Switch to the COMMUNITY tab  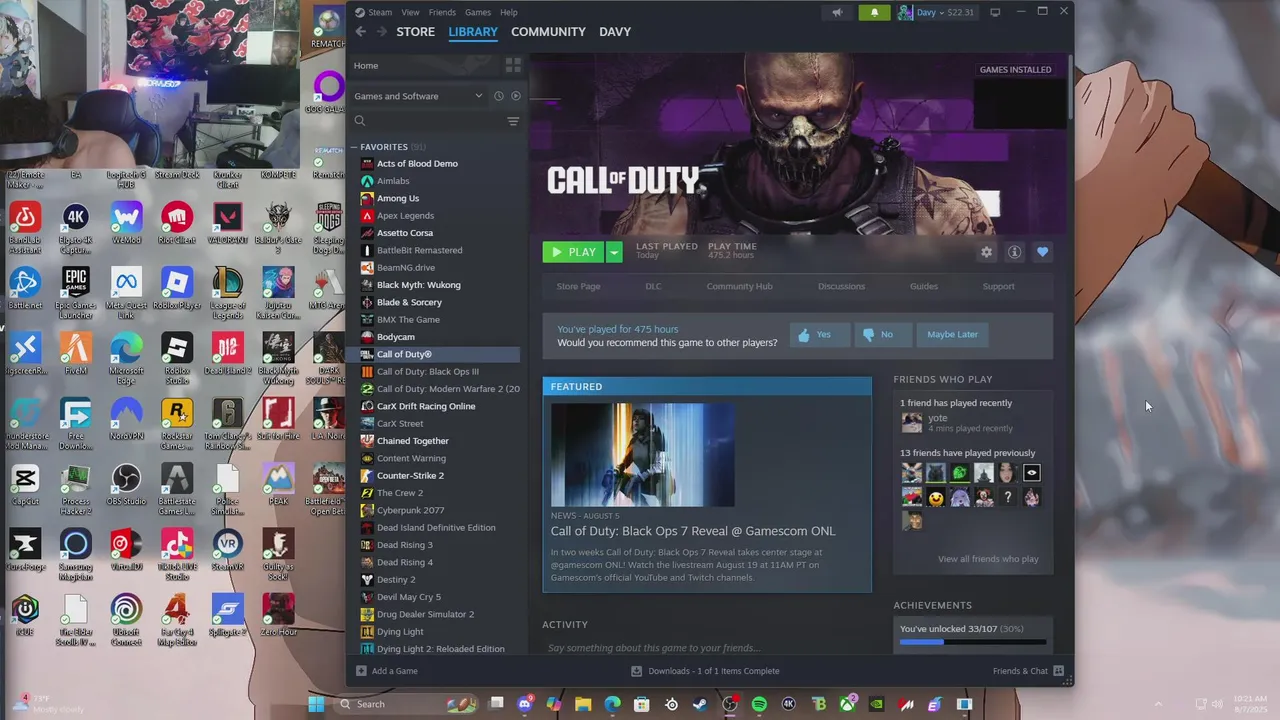(548, 32)
